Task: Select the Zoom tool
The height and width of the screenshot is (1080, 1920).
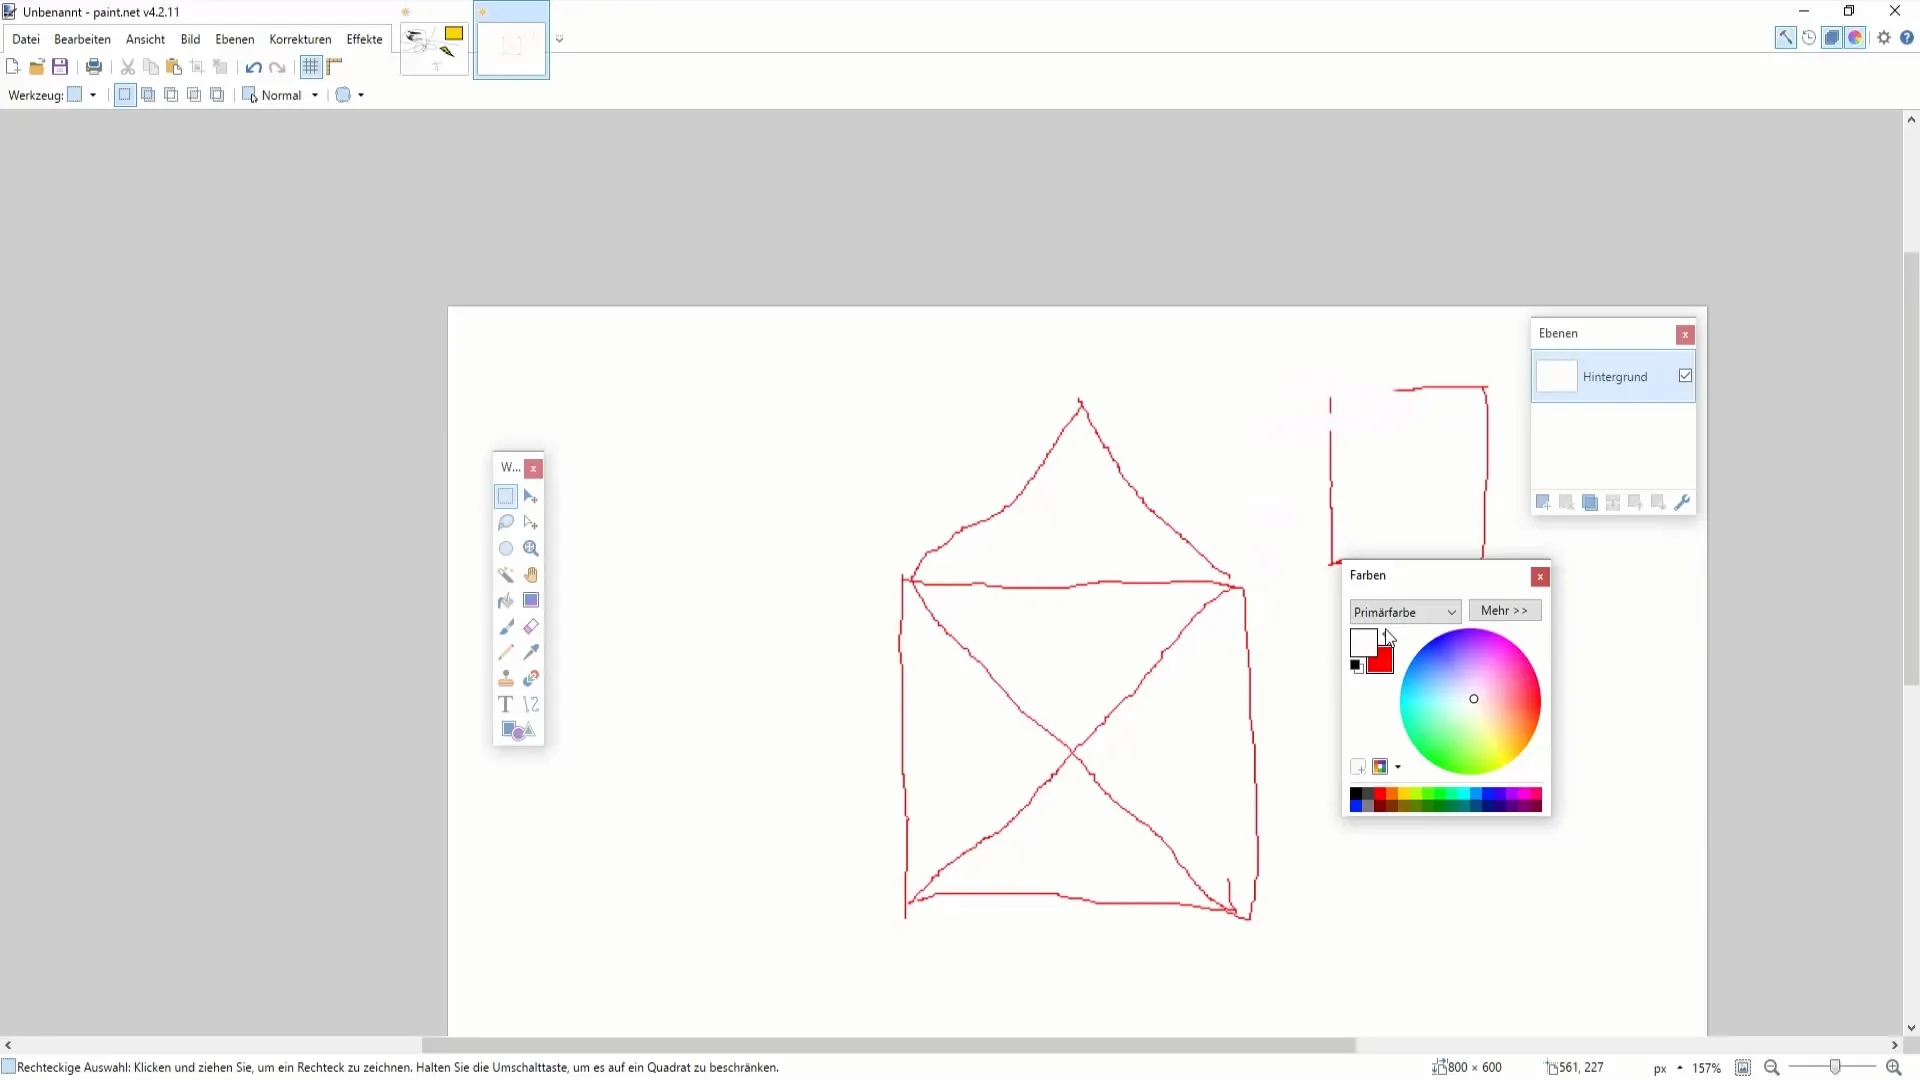Action: pos(531,547)
